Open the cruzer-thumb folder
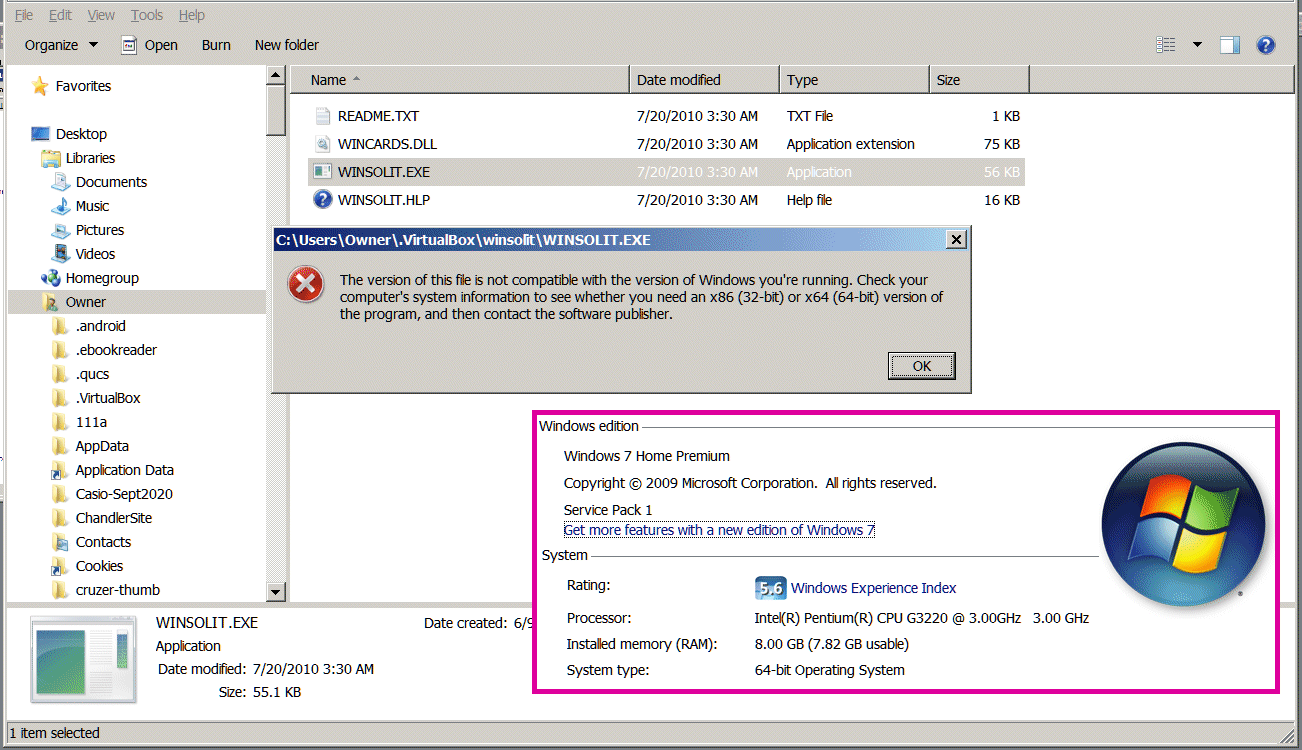This screenshot has width=1302, height=750. pos(118,590)
